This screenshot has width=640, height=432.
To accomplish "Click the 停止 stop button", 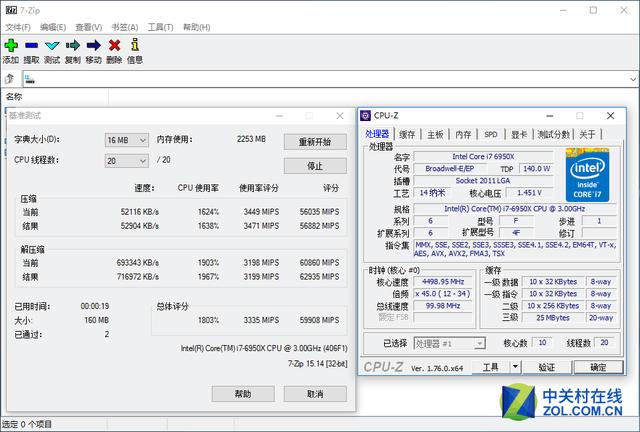I will tap(315, 166).
